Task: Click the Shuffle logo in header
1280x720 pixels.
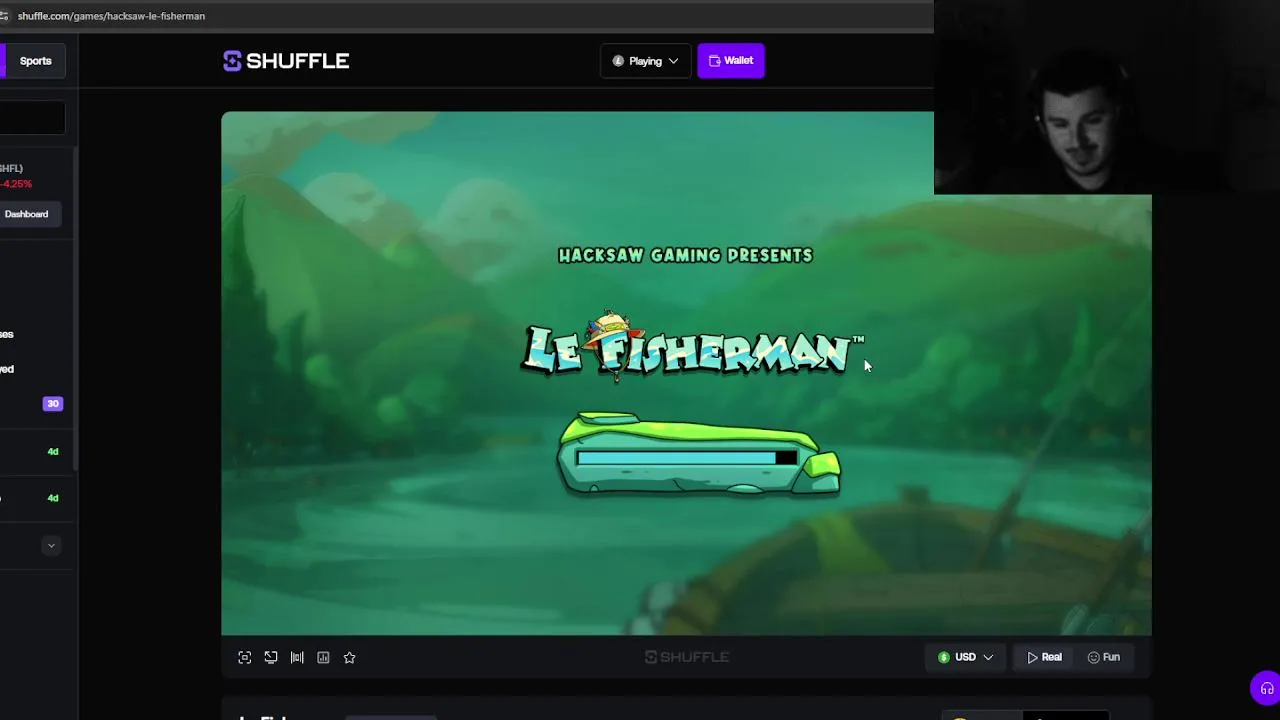Action: (286, 61)
